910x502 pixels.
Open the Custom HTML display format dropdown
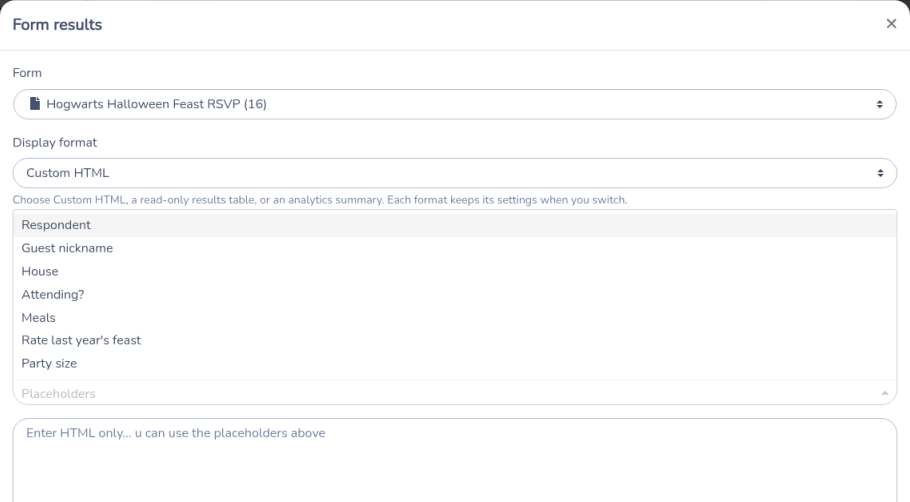pos(454,173)
